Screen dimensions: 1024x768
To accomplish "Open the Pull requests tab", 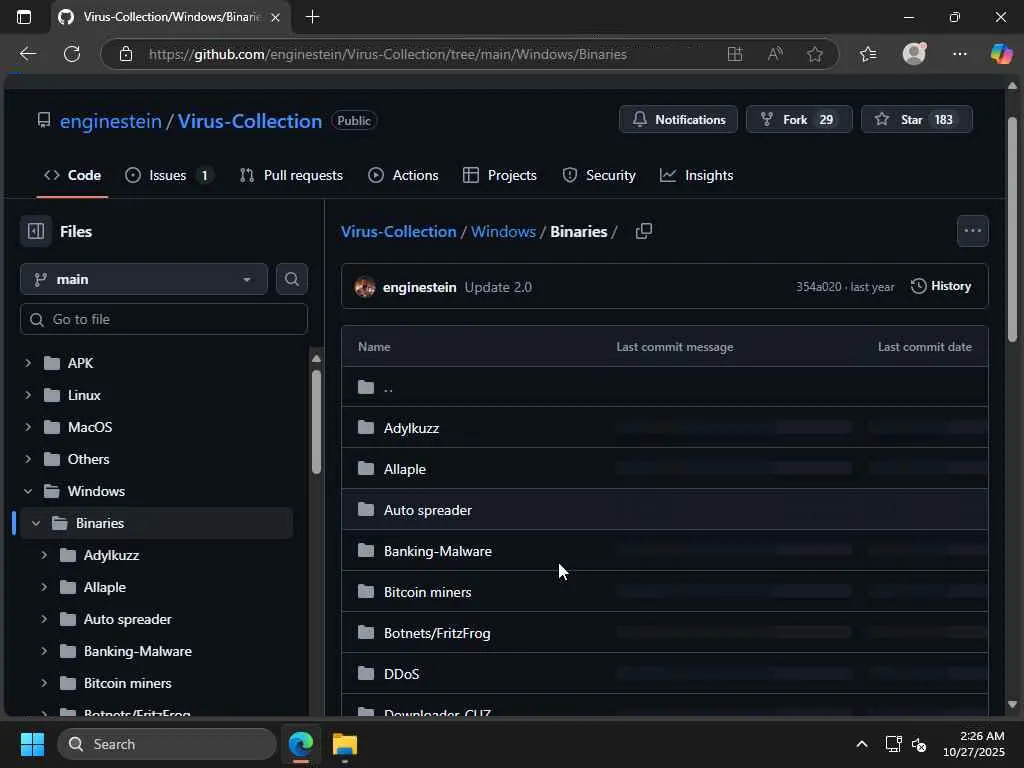I will 291,175.
